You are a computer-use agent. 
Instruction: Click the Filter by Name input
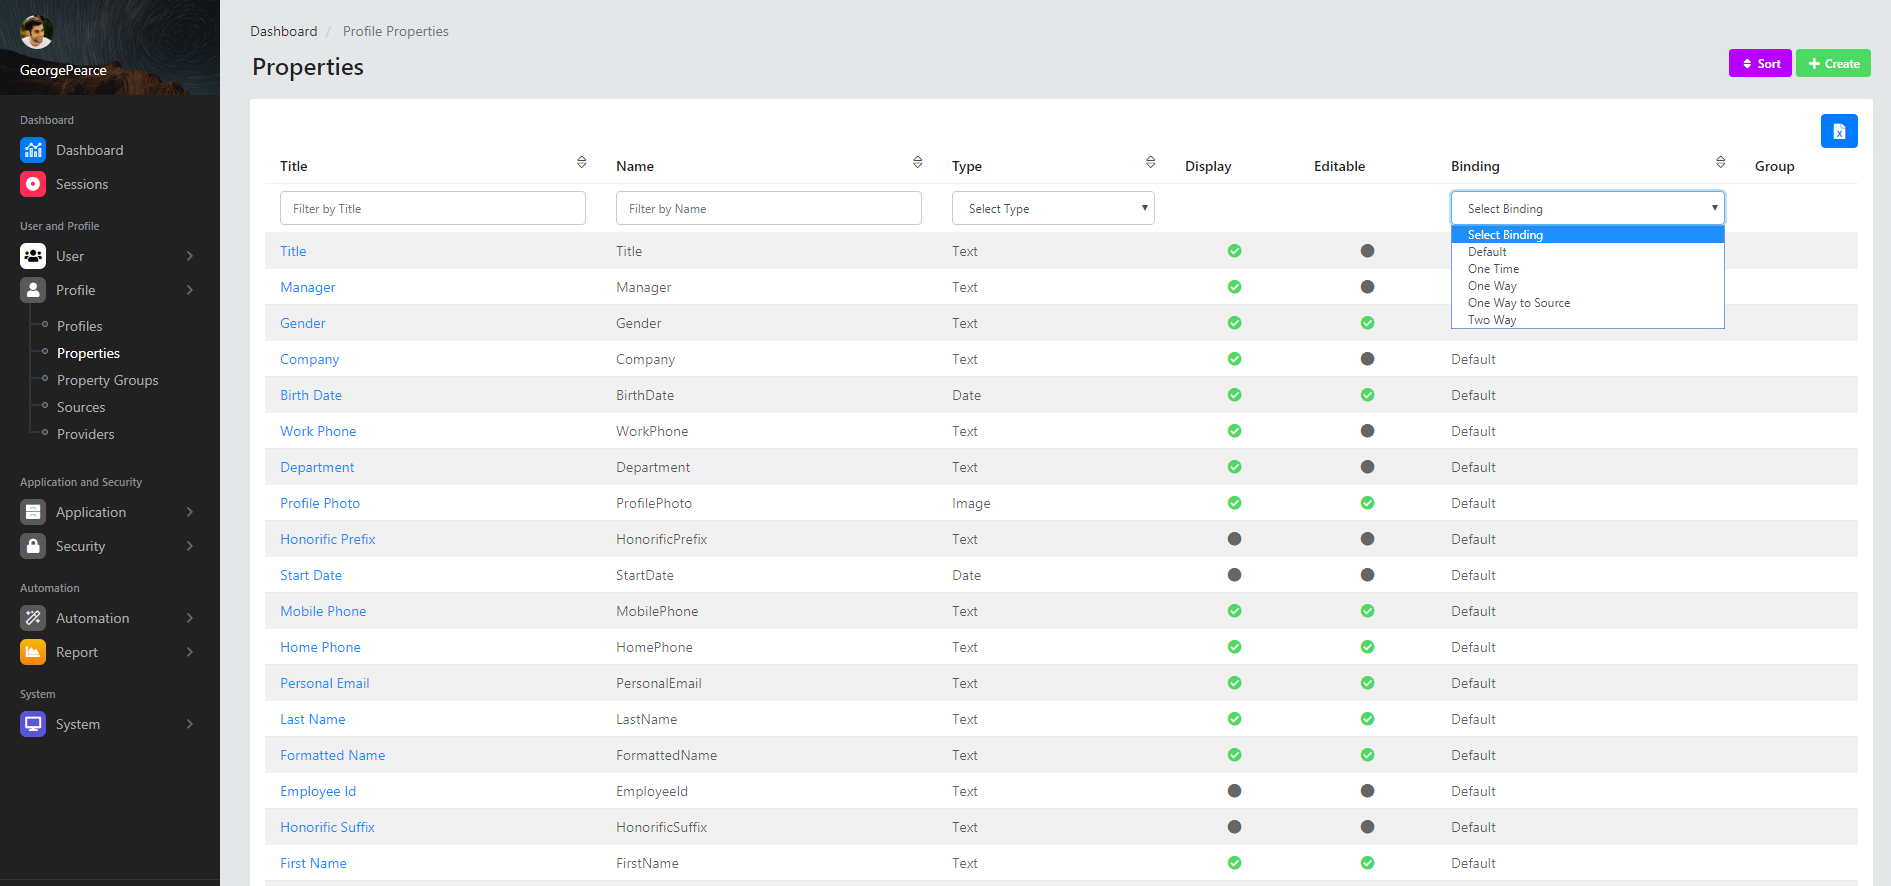[768, 208]
